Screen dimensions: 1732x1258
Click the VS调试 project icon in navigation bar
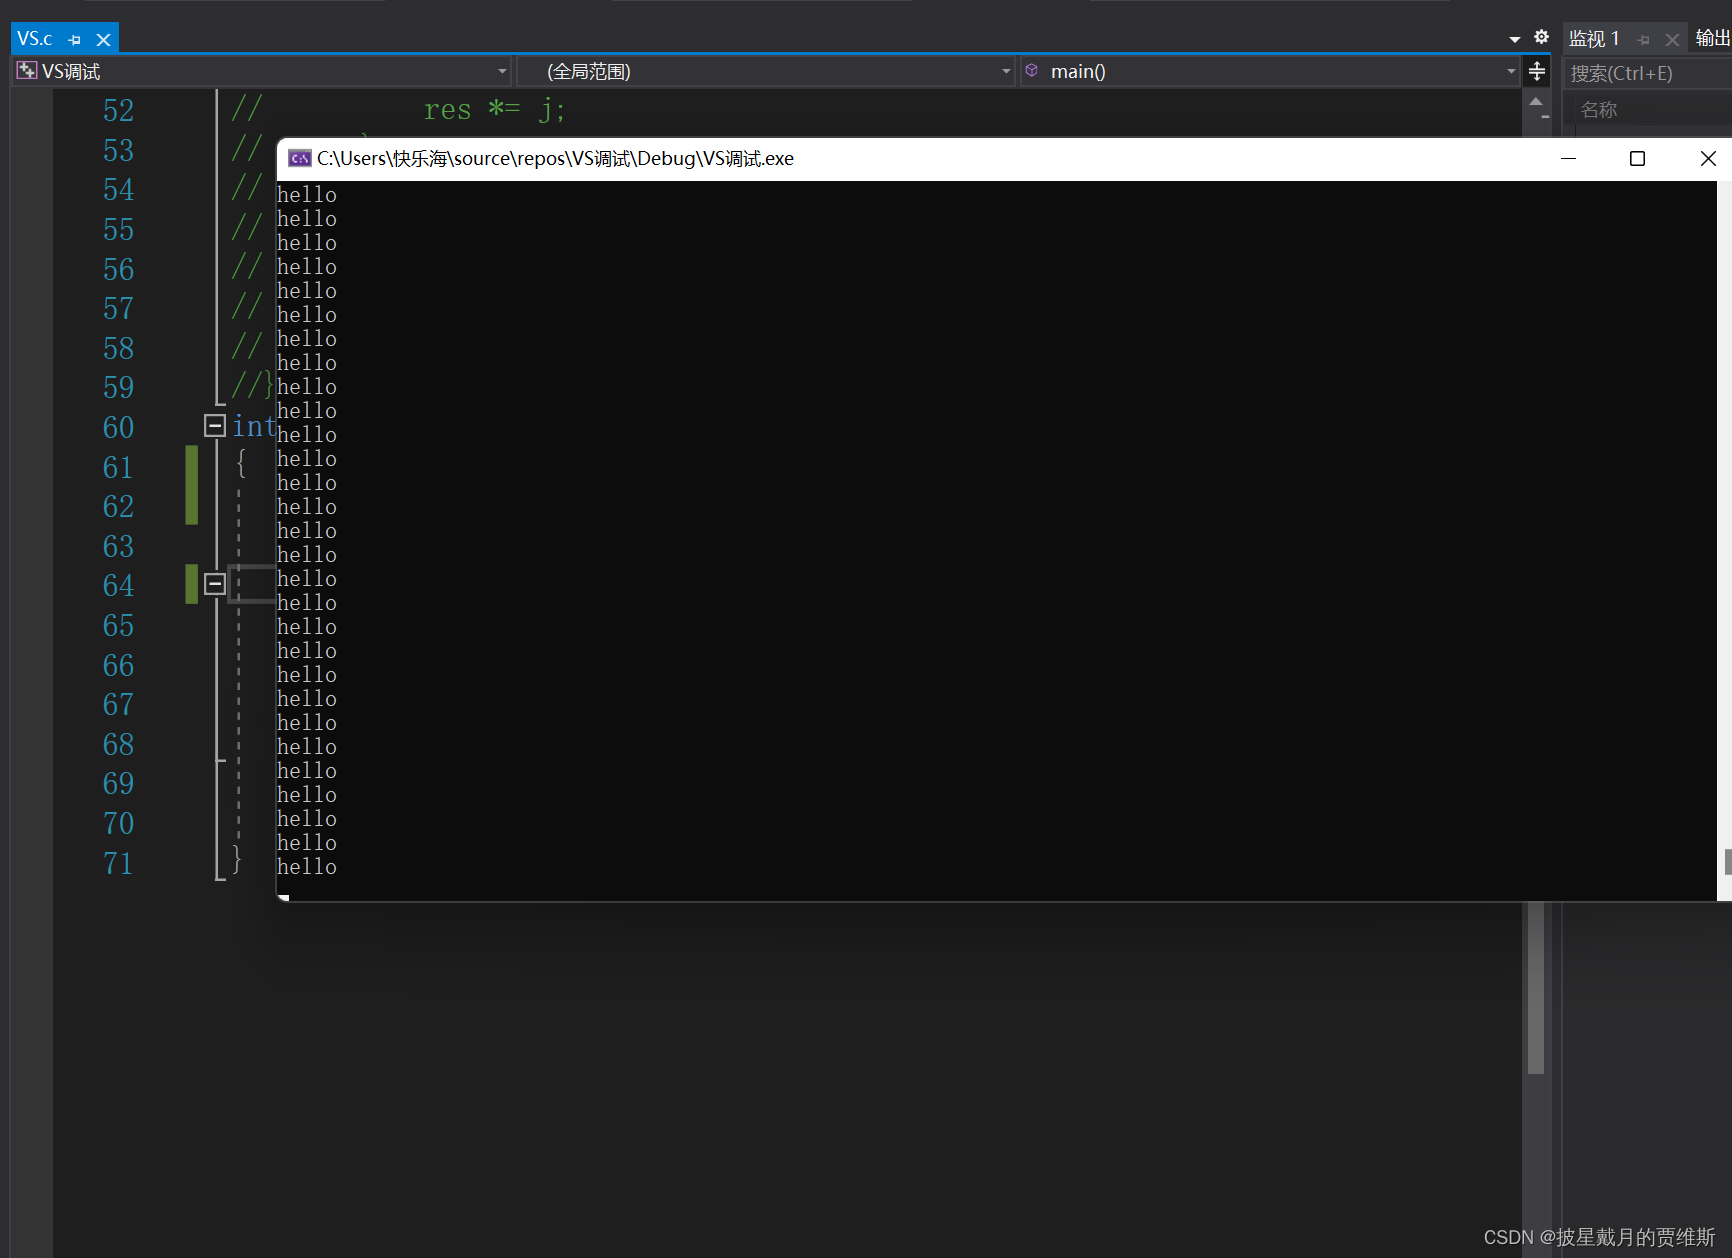[x=27, y=71]
